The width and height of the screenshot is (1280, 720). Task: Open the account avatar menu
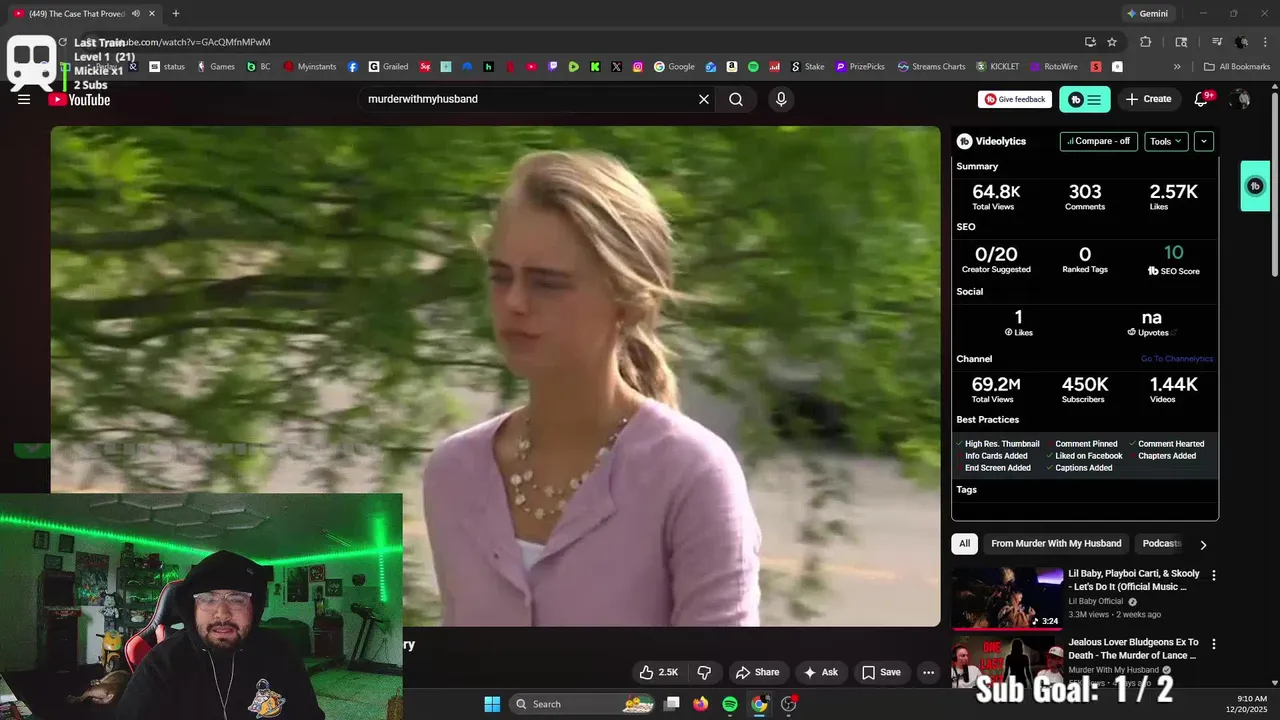1241,99
